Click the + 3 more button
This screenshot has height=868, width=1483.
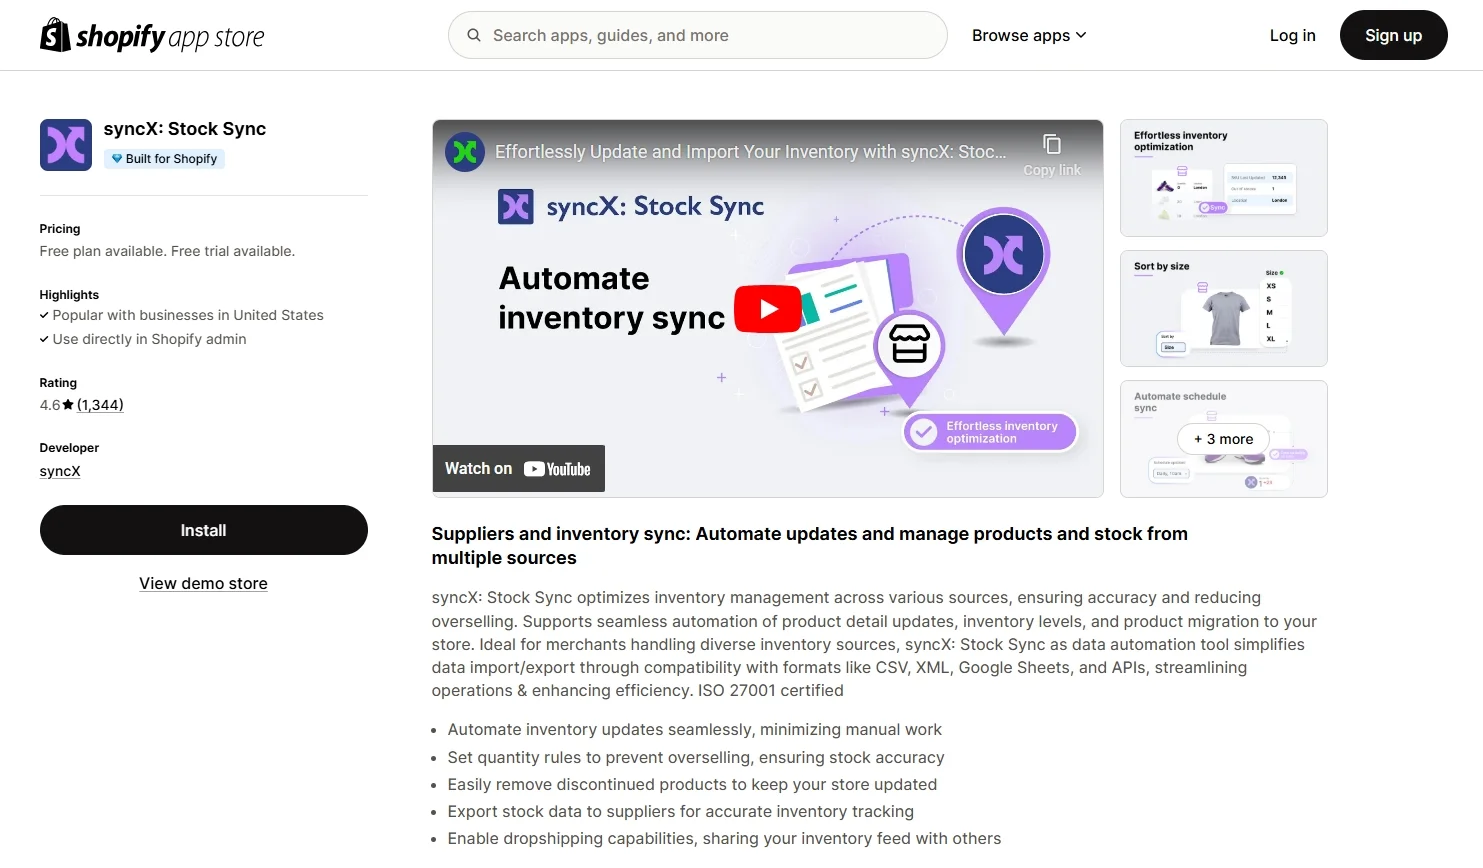coord(1224,439)
